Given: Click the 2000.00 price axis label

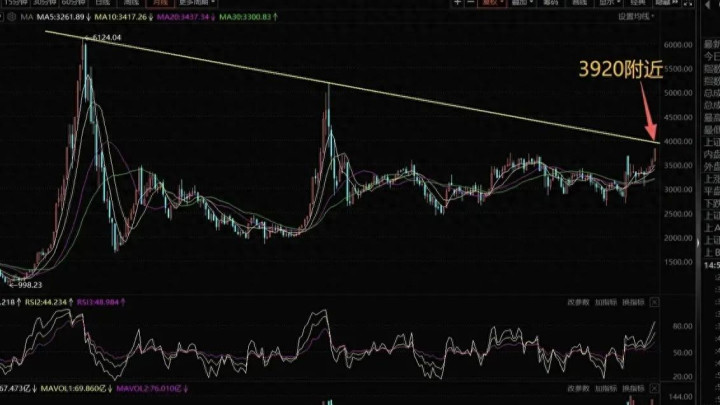Looking at the screenshot, I should (678, 238).
